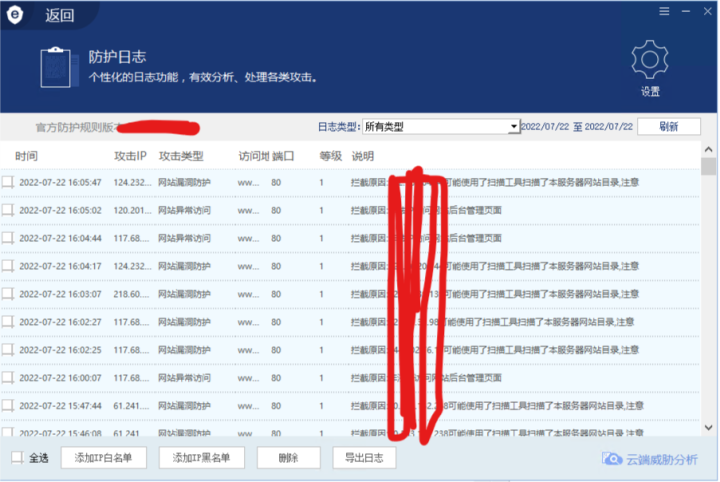Sort by 时间 column header
Screen dimensions: 720x482
point(26,156)
